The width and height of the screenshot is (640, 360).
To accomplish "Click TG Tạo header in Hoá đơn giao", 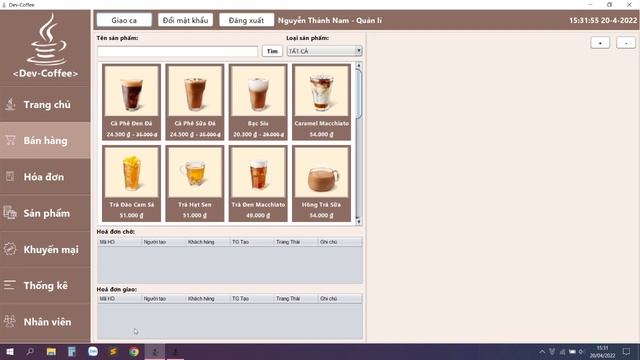I will [x=252, y=299].
